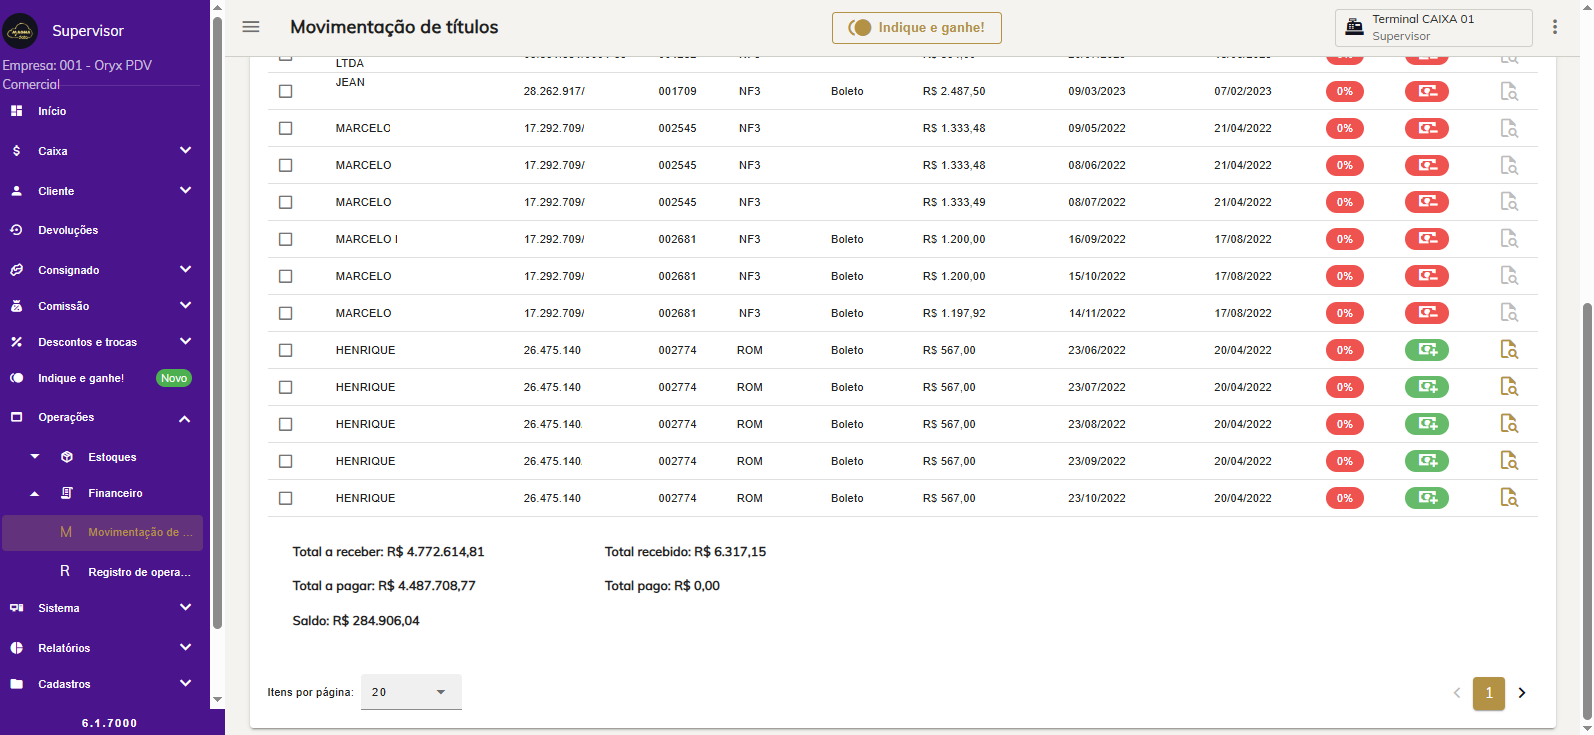Open Registro de operações in the sidebar

[x=138, y=572]
